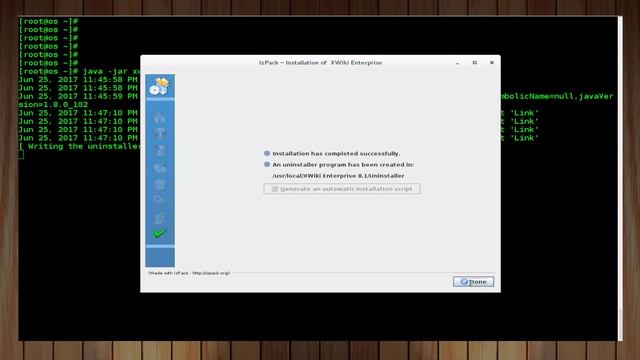Viewport: 640px width, 360px height.
Task: Click 'Writing the uninstaller' line in terminal
Action: 79,146
